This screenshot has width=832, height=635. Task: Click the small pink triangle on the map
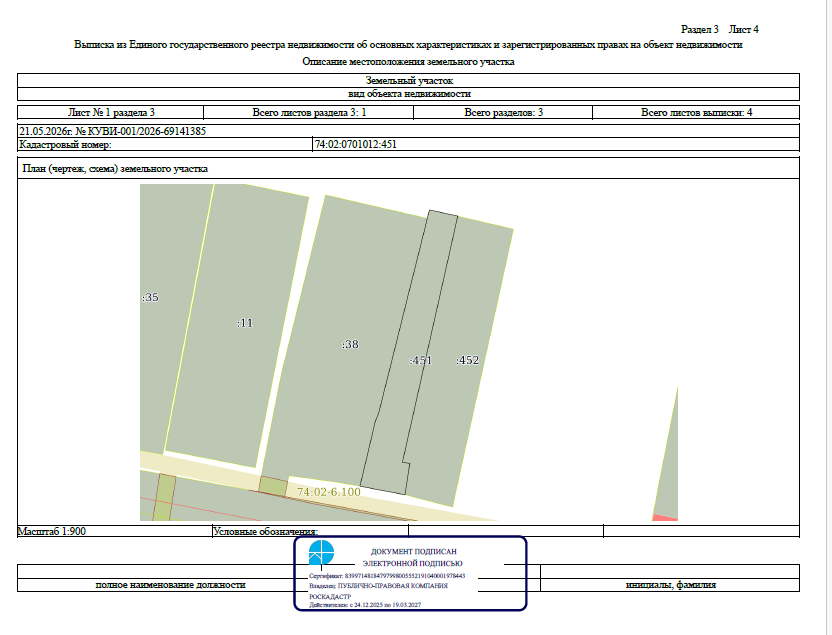[665, 518]
